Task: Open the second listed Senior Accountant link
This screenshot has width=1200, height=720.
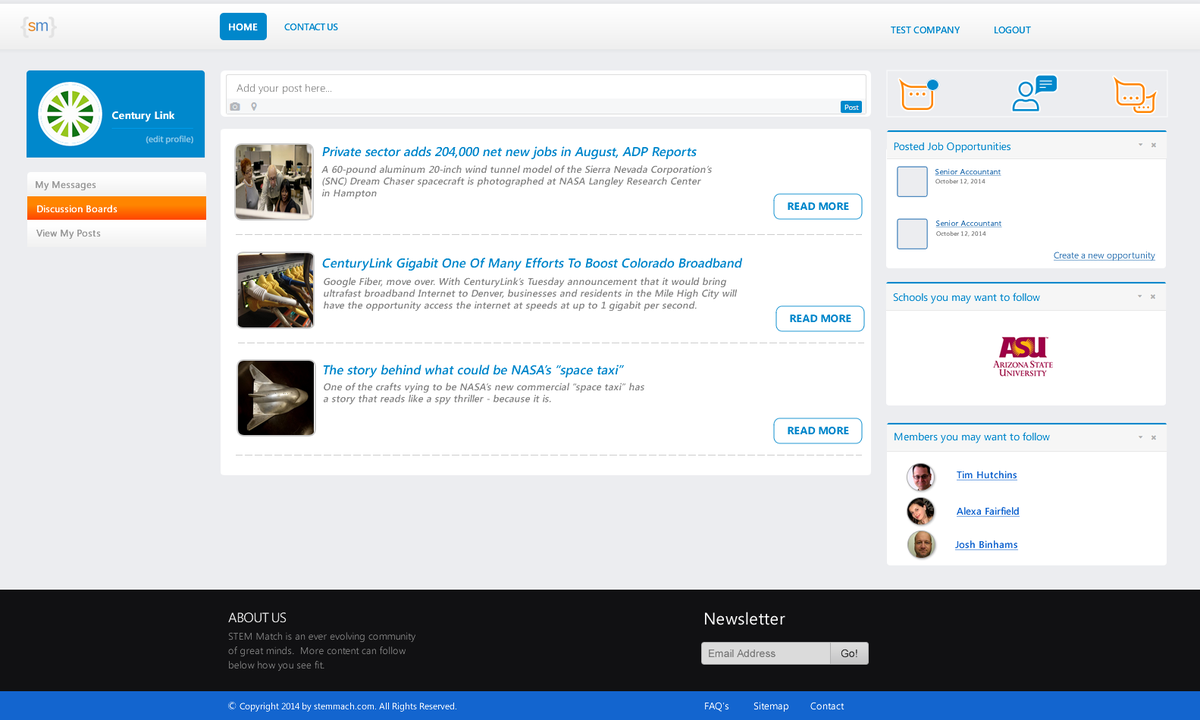Action: tap(968, 223)
